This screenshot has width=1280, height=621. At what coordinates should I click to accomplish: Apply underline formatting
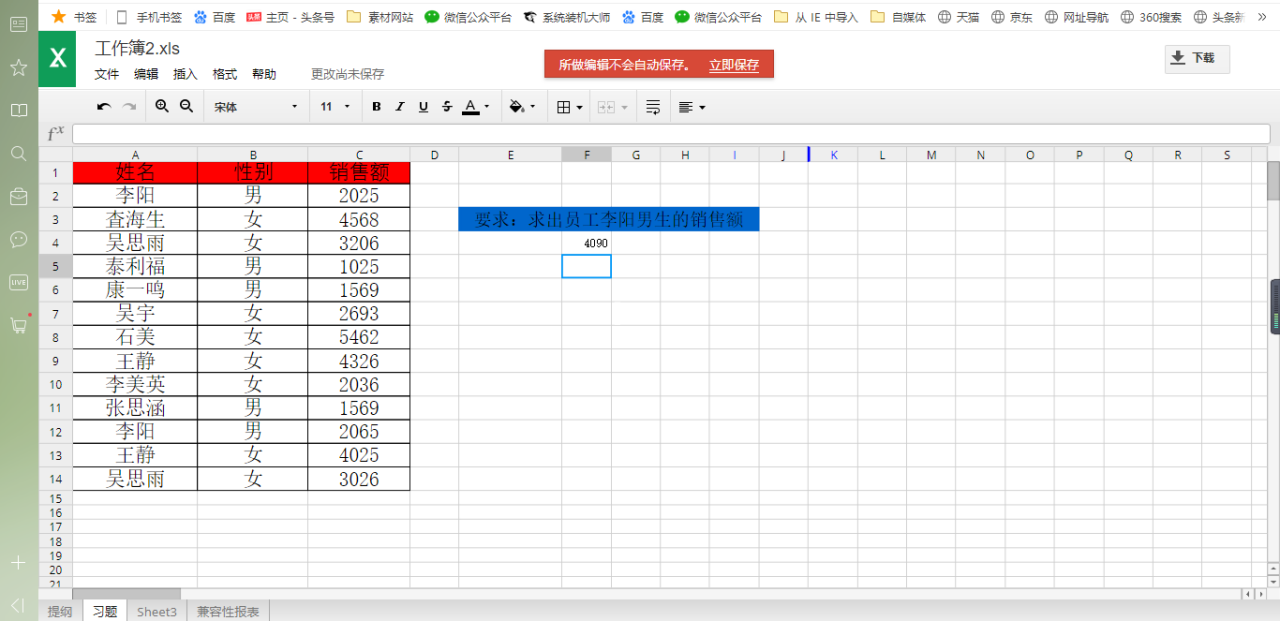423,107
